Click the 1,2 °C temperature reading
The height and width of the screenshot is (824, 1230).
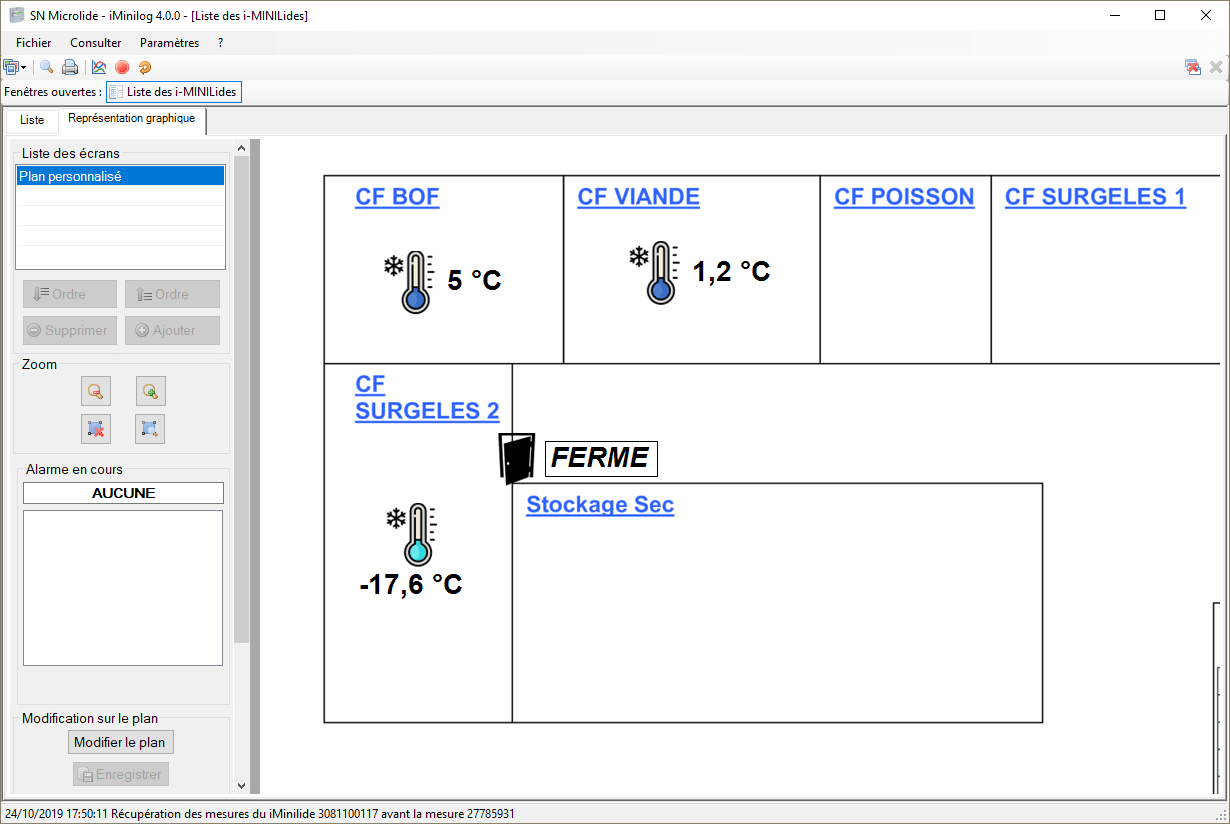tap(732, 271)
